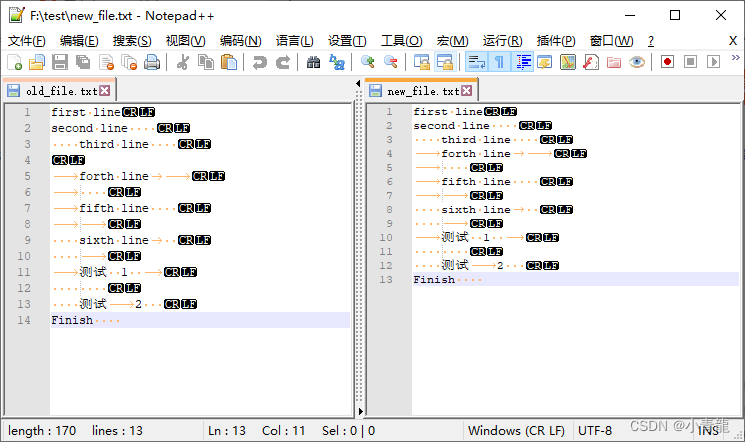Open a file using the folder toolbar icon
745x442 pixels.
coord(37,62)
